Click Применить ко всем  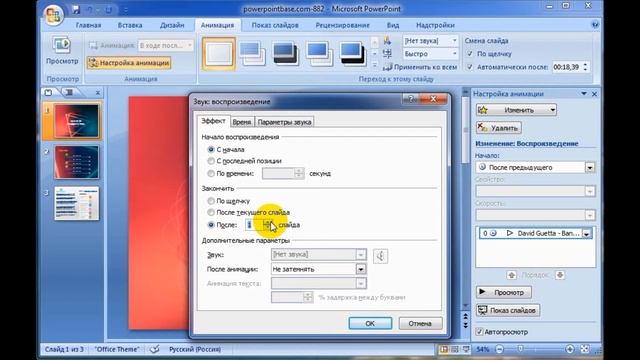420,67
